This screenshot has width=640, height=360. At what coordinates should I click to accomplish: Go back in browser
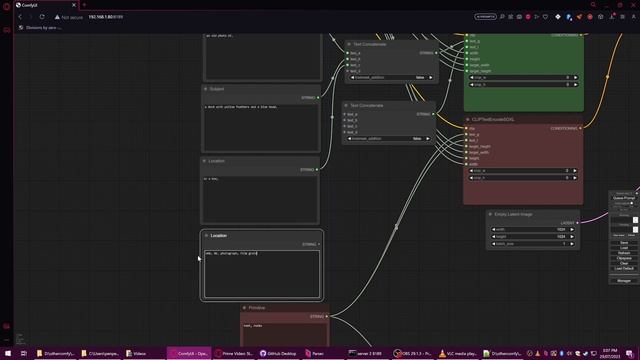tap(20, 17)
